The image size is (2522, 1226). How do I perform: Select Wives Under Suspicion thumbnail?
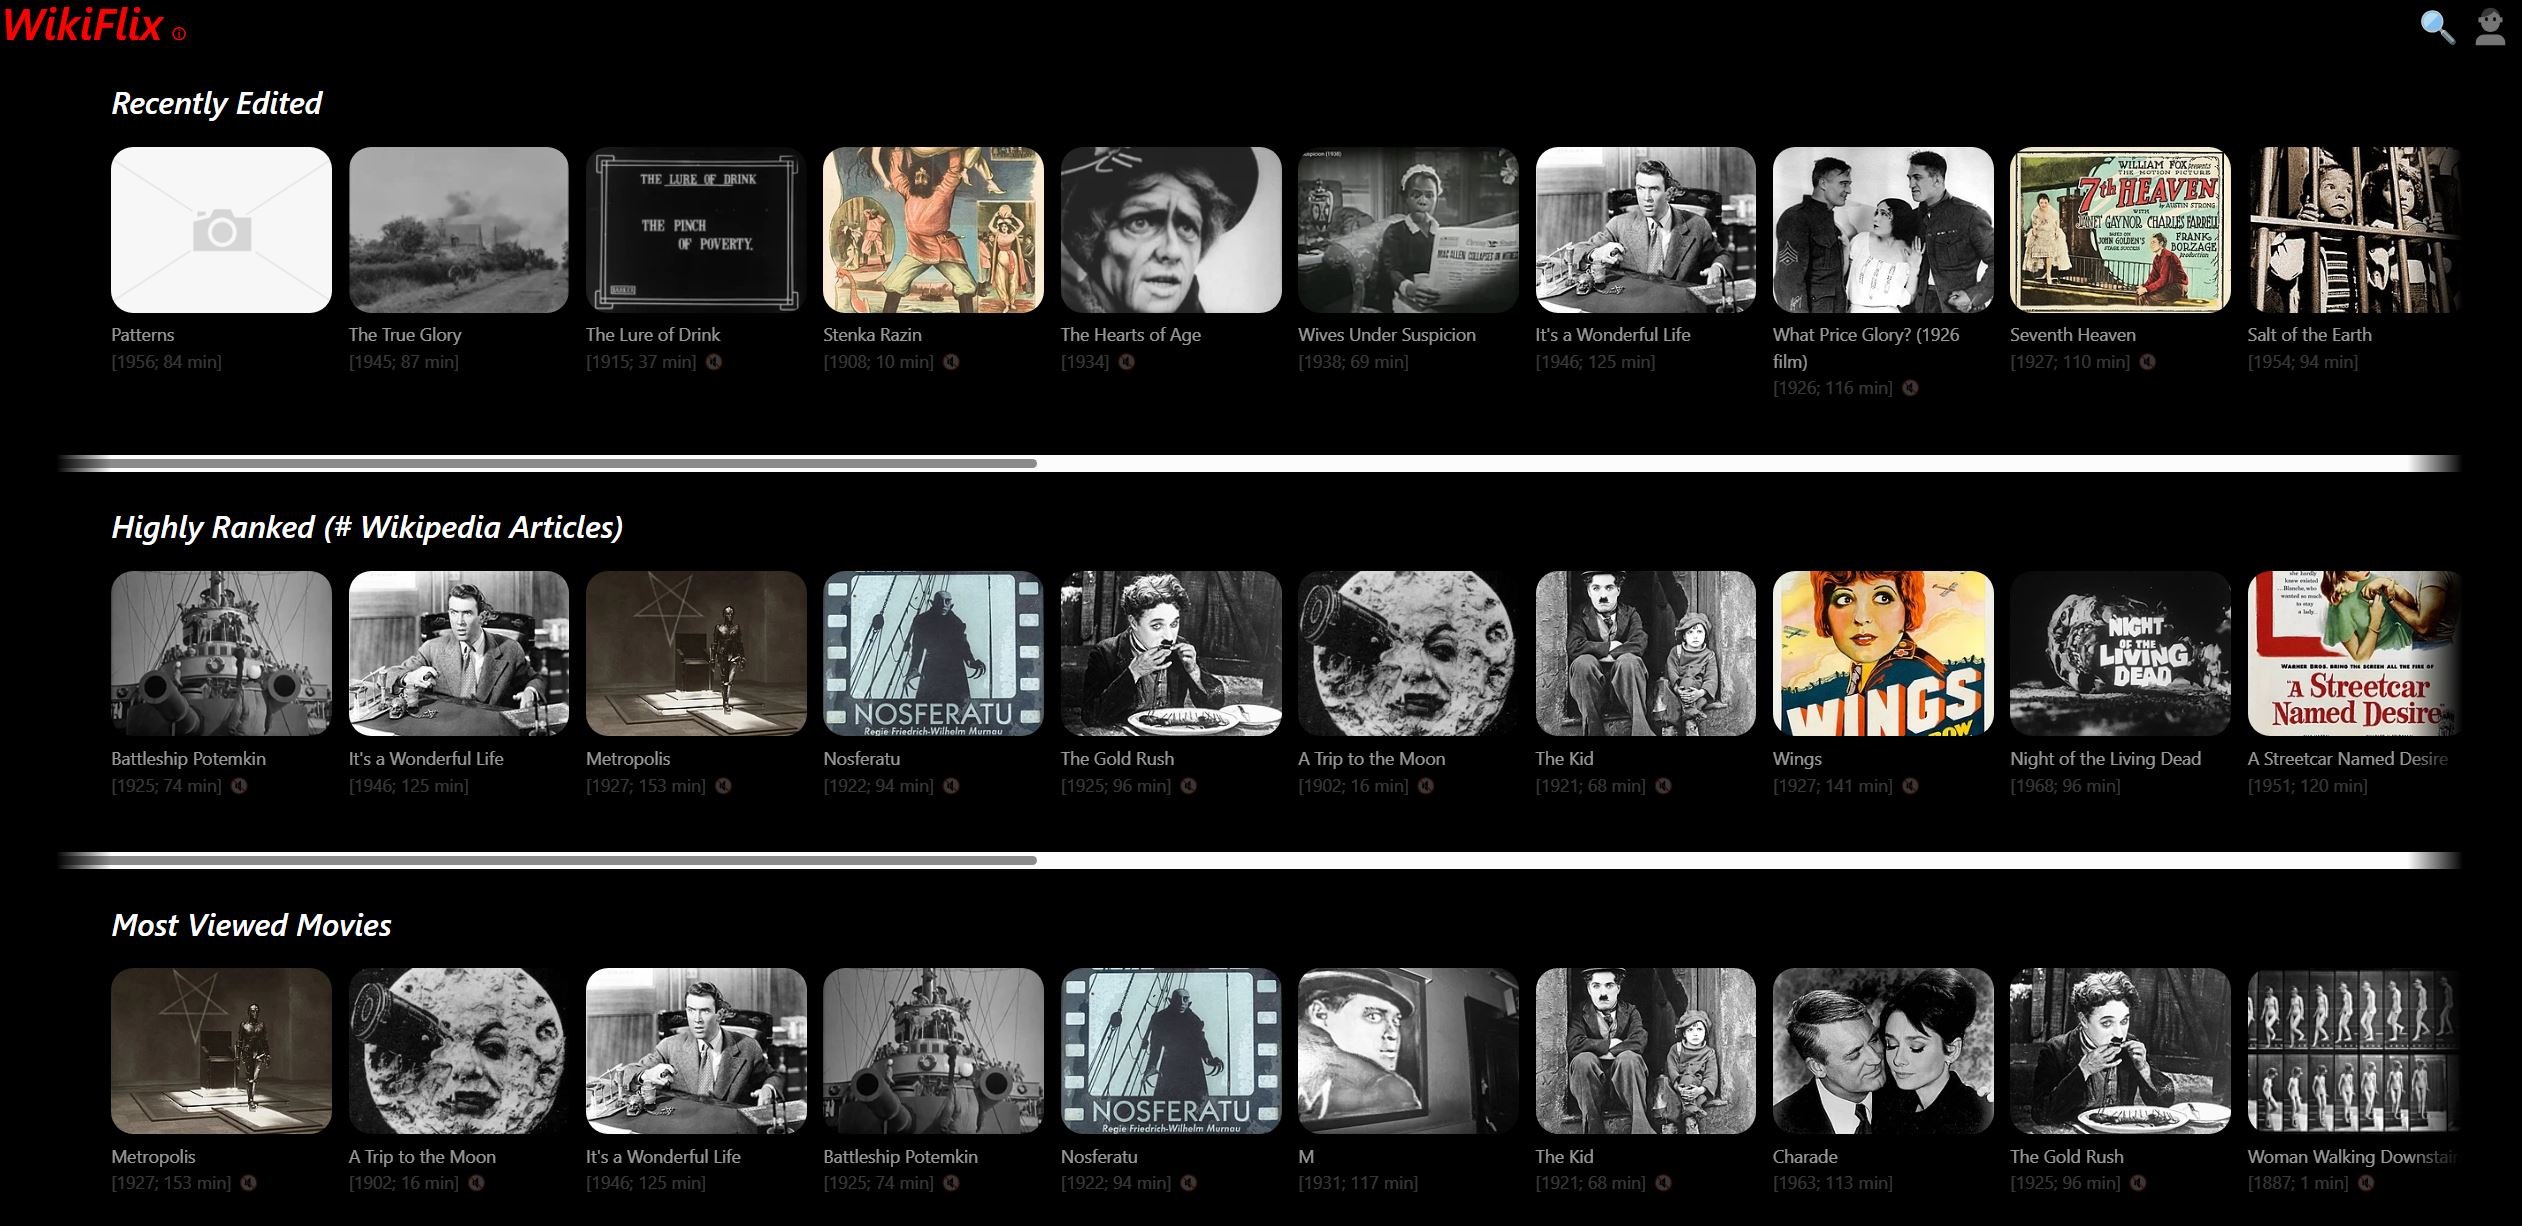pyautogui.click(x=1408, y=230)
